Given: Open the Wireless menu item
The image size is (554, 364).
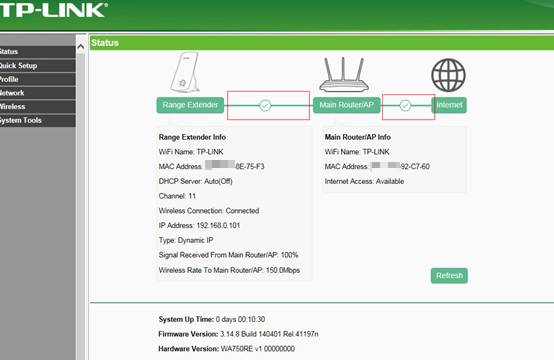Looking at the screenshot, I should 37,107.
